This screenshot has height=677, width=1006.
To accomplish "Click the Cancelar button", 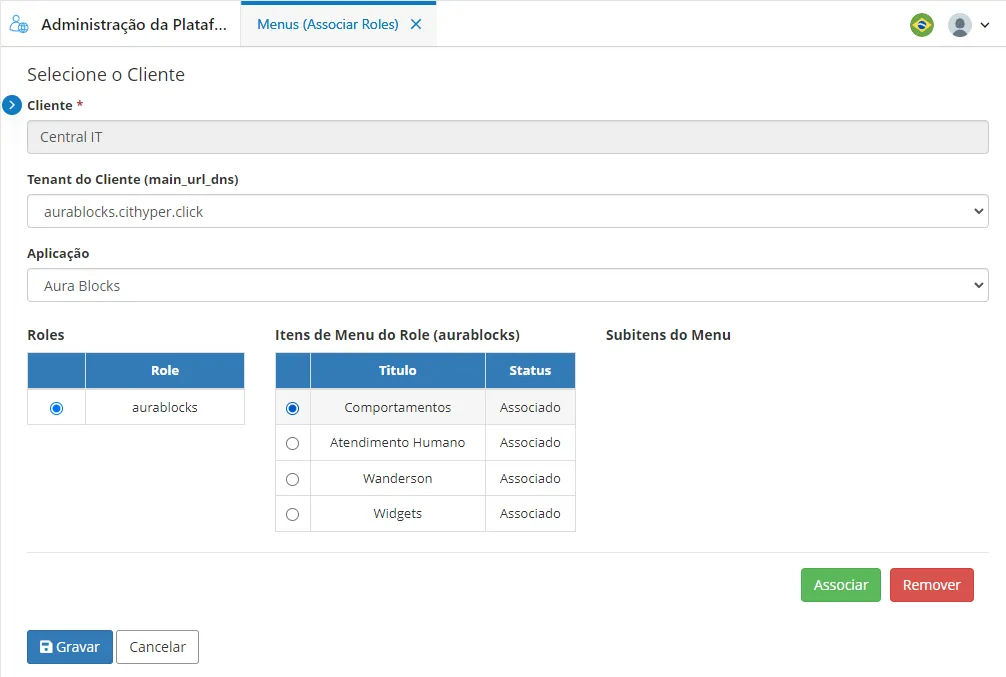I will (x=157, y=647).
